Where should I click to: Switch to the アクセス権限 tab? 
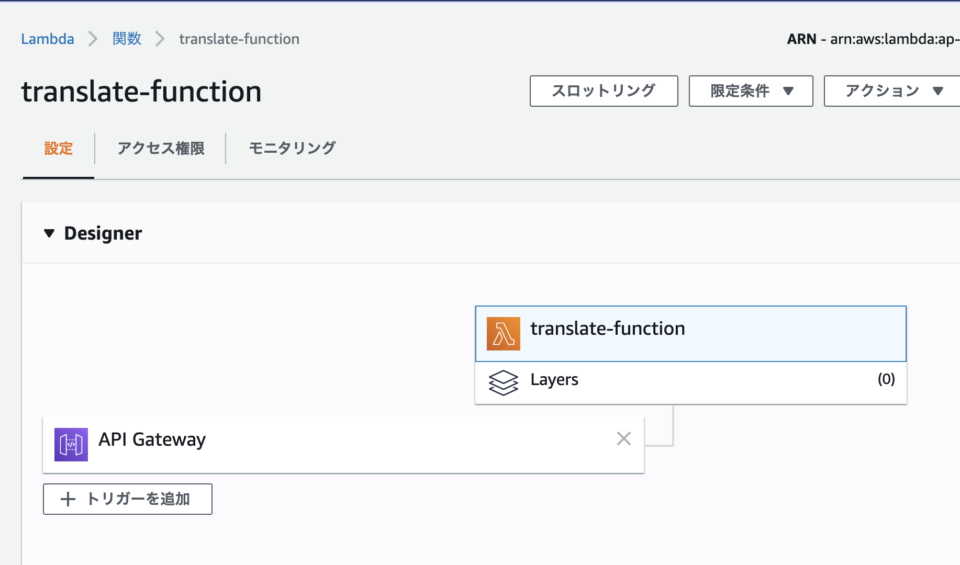coord(160,148)
